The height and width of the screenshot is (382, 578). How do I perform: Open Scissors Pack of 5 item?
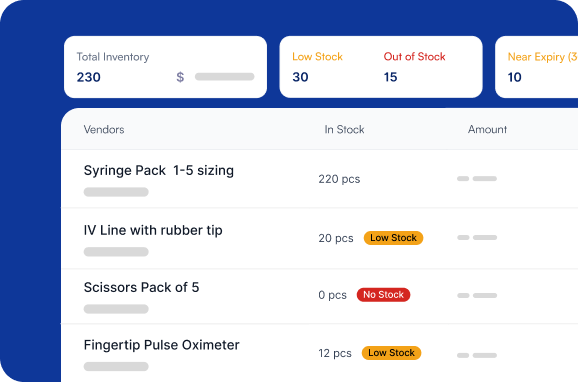click(x=142, y=287)
